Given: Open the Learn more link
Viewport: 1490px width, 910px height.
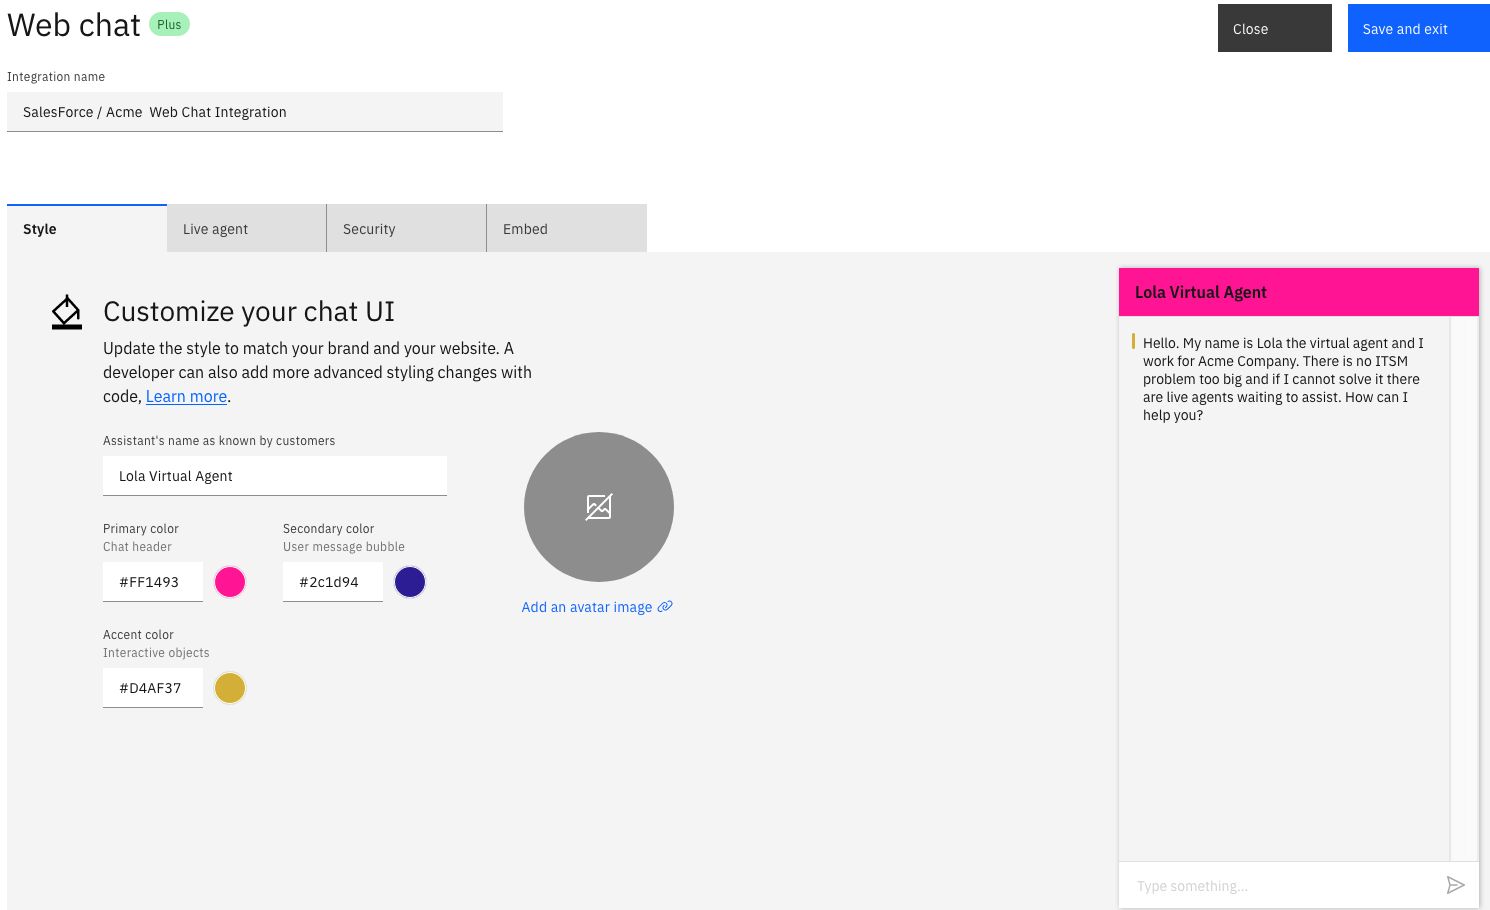Looking at the screenshot, I should [x=186, y=396].
